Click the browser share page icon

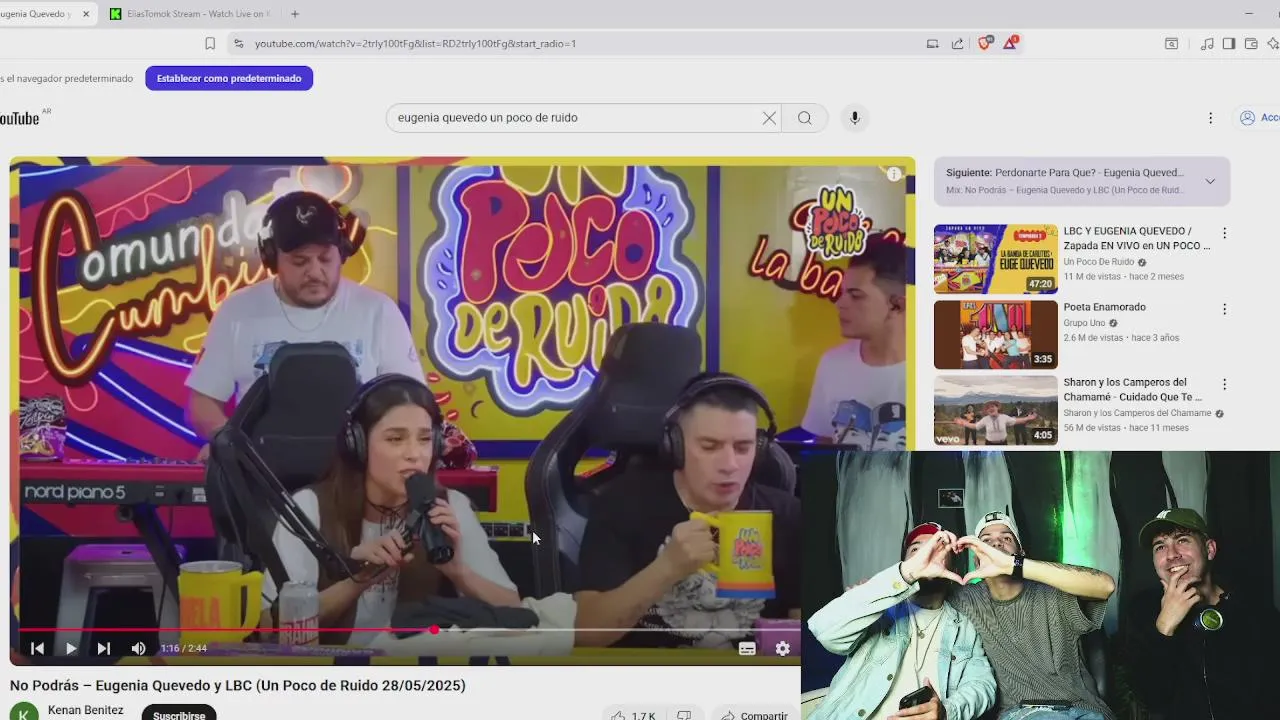pos(958,43)
